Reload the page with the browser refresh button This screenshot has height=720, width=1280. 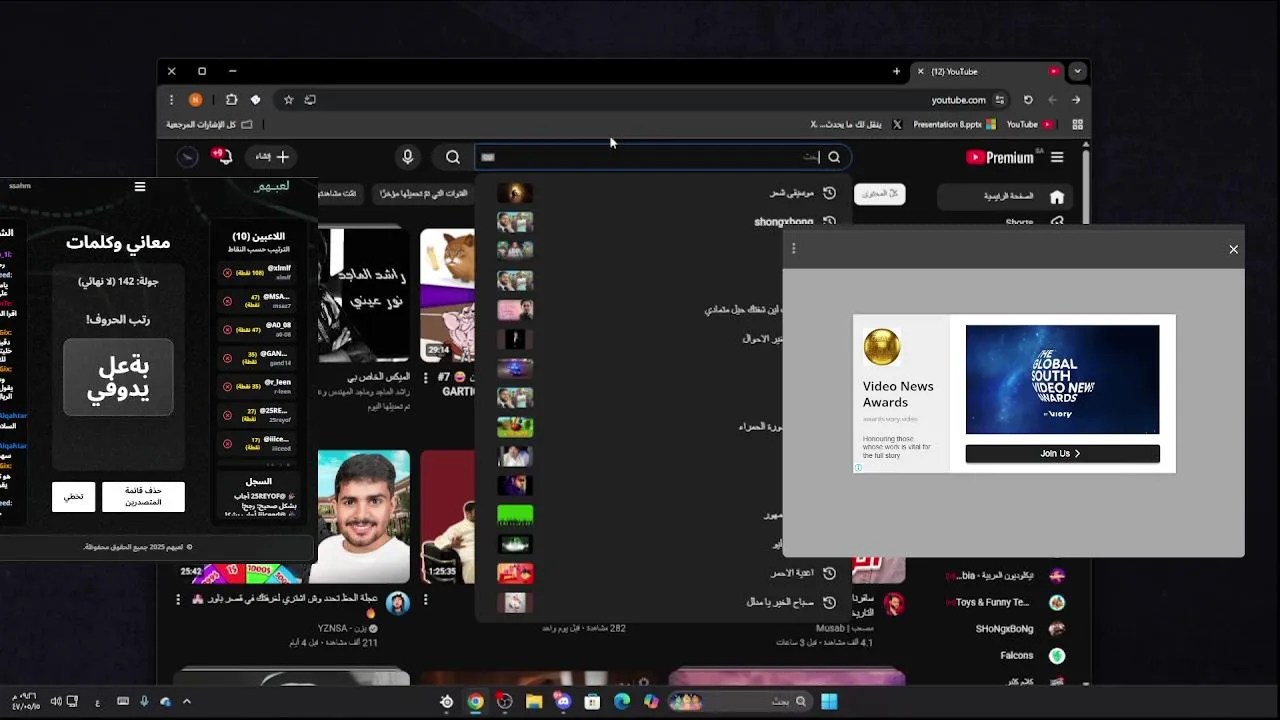[1028, 100]
